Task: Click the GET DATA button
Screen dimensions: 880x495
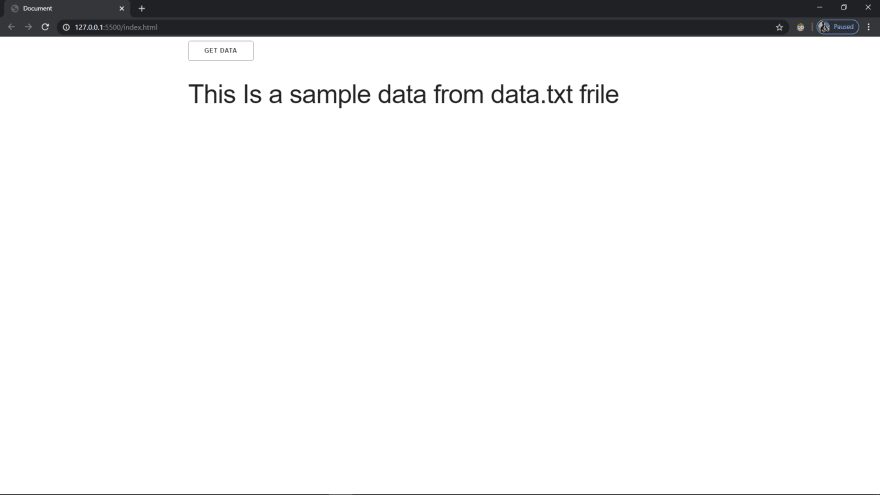Action: click(221, 51)
